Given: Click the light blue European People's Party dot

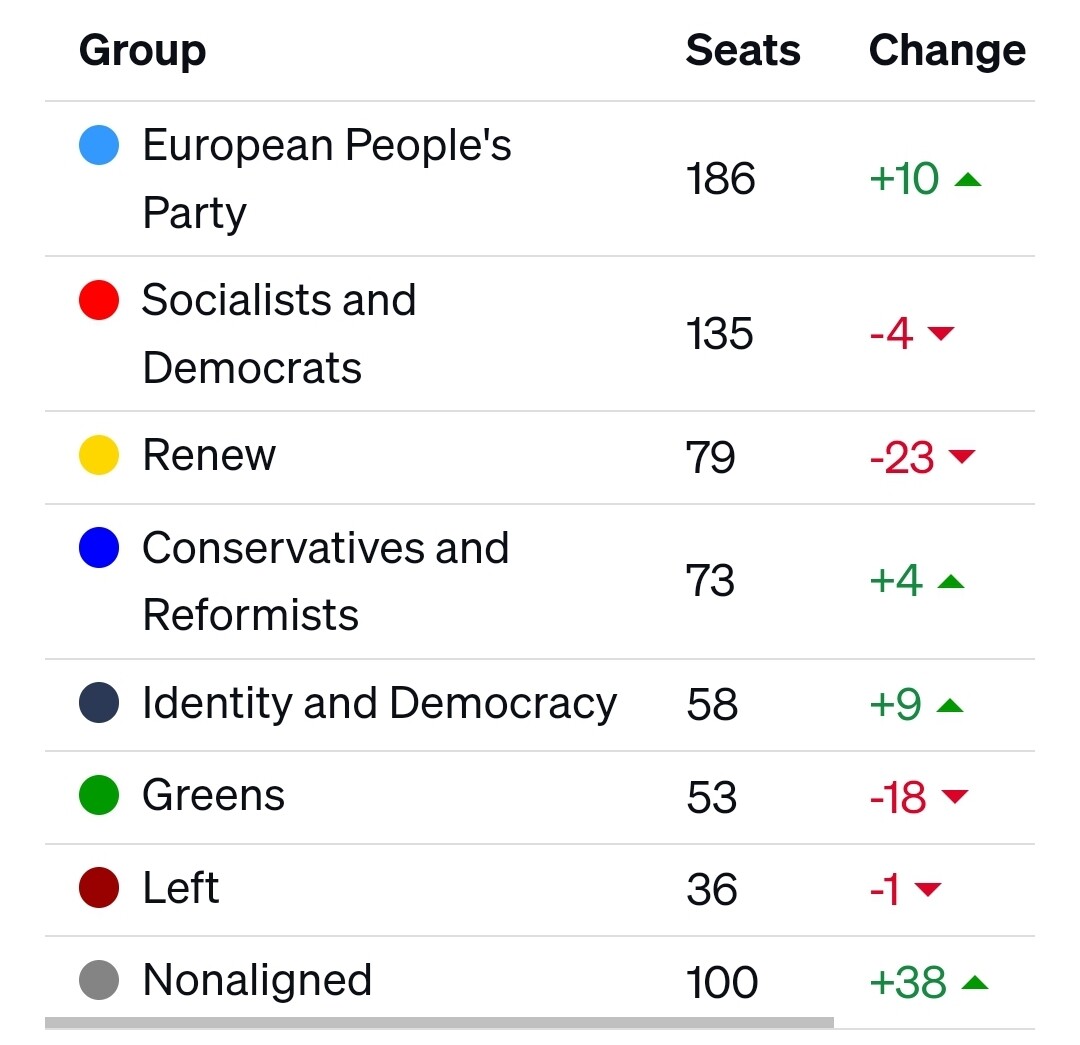Looking at the screenshot, I should (99, 145).
